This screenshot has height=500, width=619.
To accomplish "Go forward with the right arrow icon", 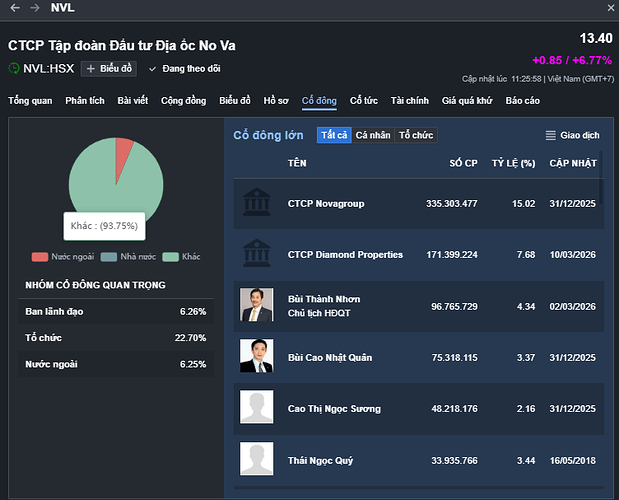I will [35, 8].
